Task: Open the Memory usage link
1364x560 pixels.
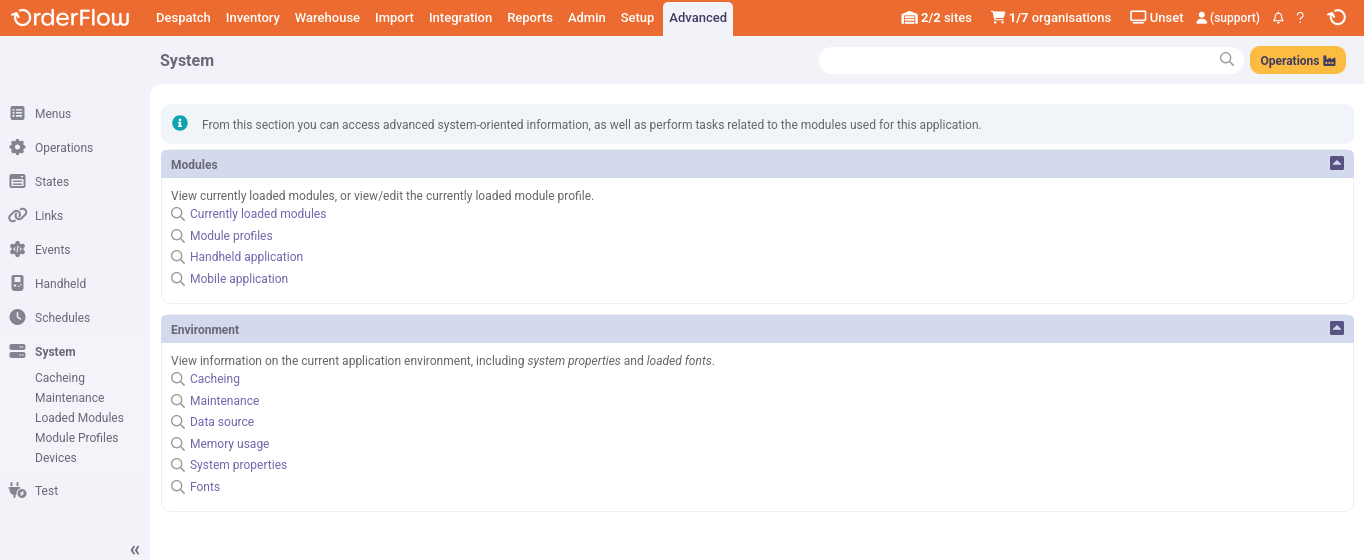Action: pyautogui.click(x=230, y=444)
